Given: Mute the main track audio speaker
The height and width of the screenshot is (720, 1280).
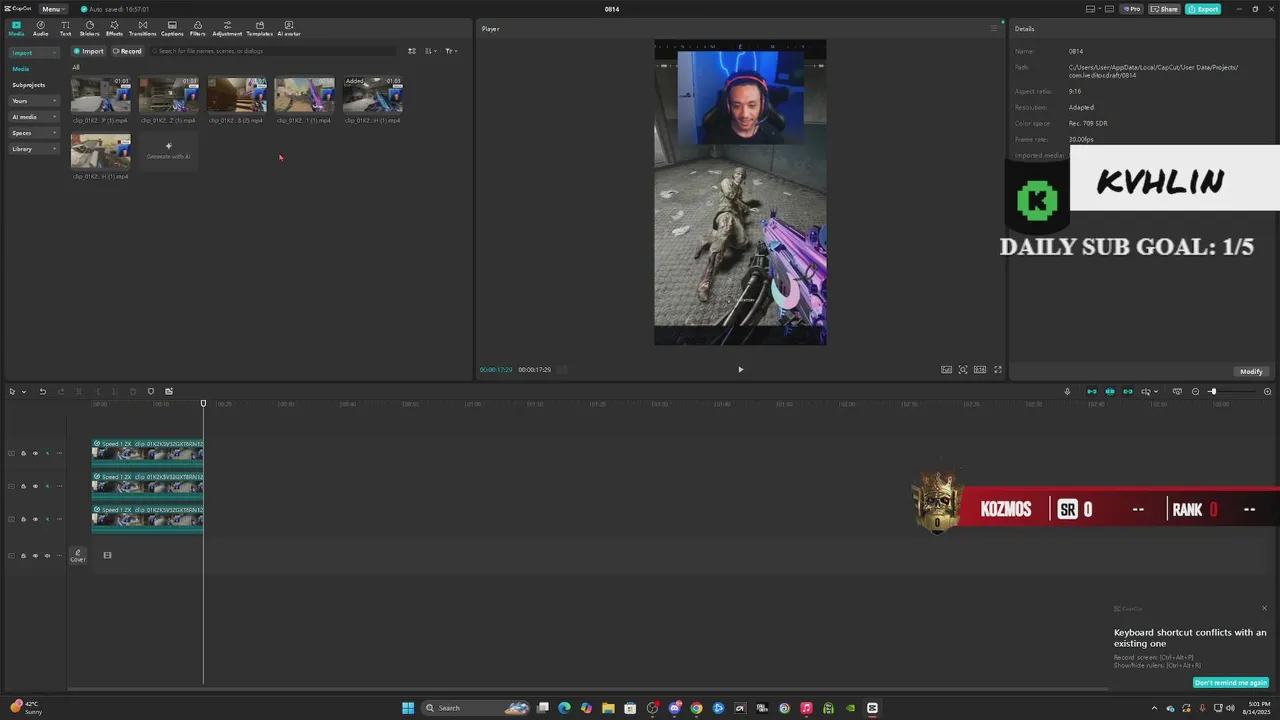Looking at the screenshot, I should point(47,555).
